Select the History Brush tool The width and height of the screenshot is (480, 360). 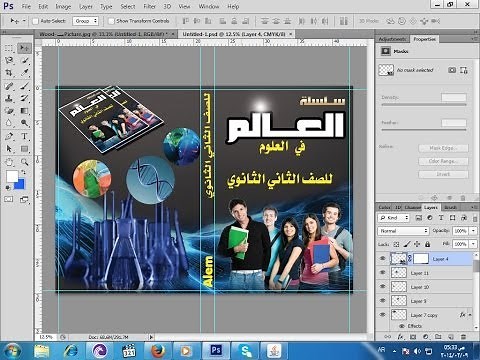(x=24, y=98)
